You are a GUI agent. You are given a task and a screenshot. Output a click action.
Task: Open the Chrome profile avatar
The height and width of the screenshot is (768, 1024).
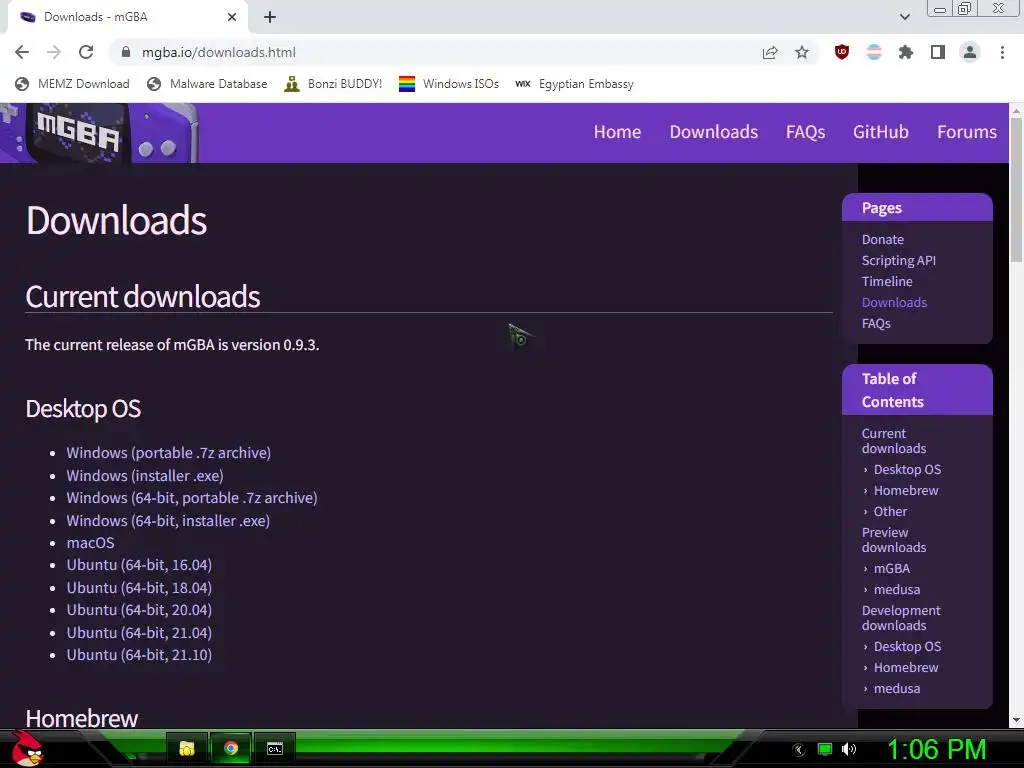(x=970, y=52)
